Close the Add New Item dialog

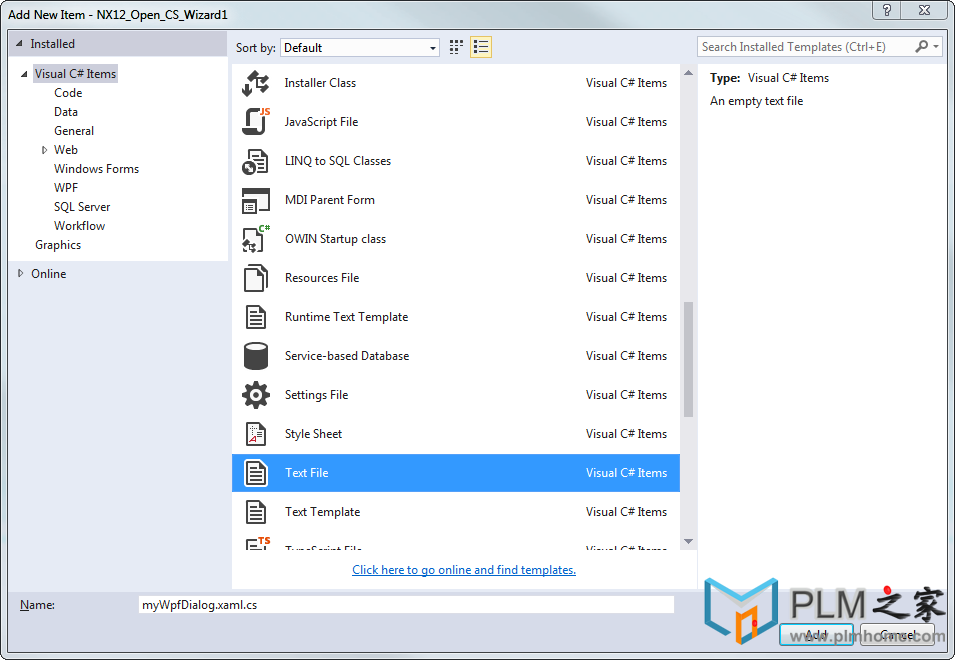coord(924,10)
